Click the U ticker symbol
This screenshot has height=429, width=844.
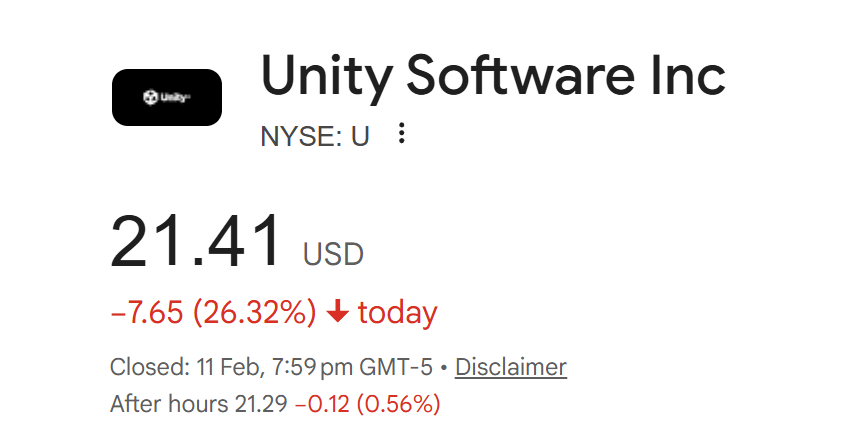click(360, 136)
